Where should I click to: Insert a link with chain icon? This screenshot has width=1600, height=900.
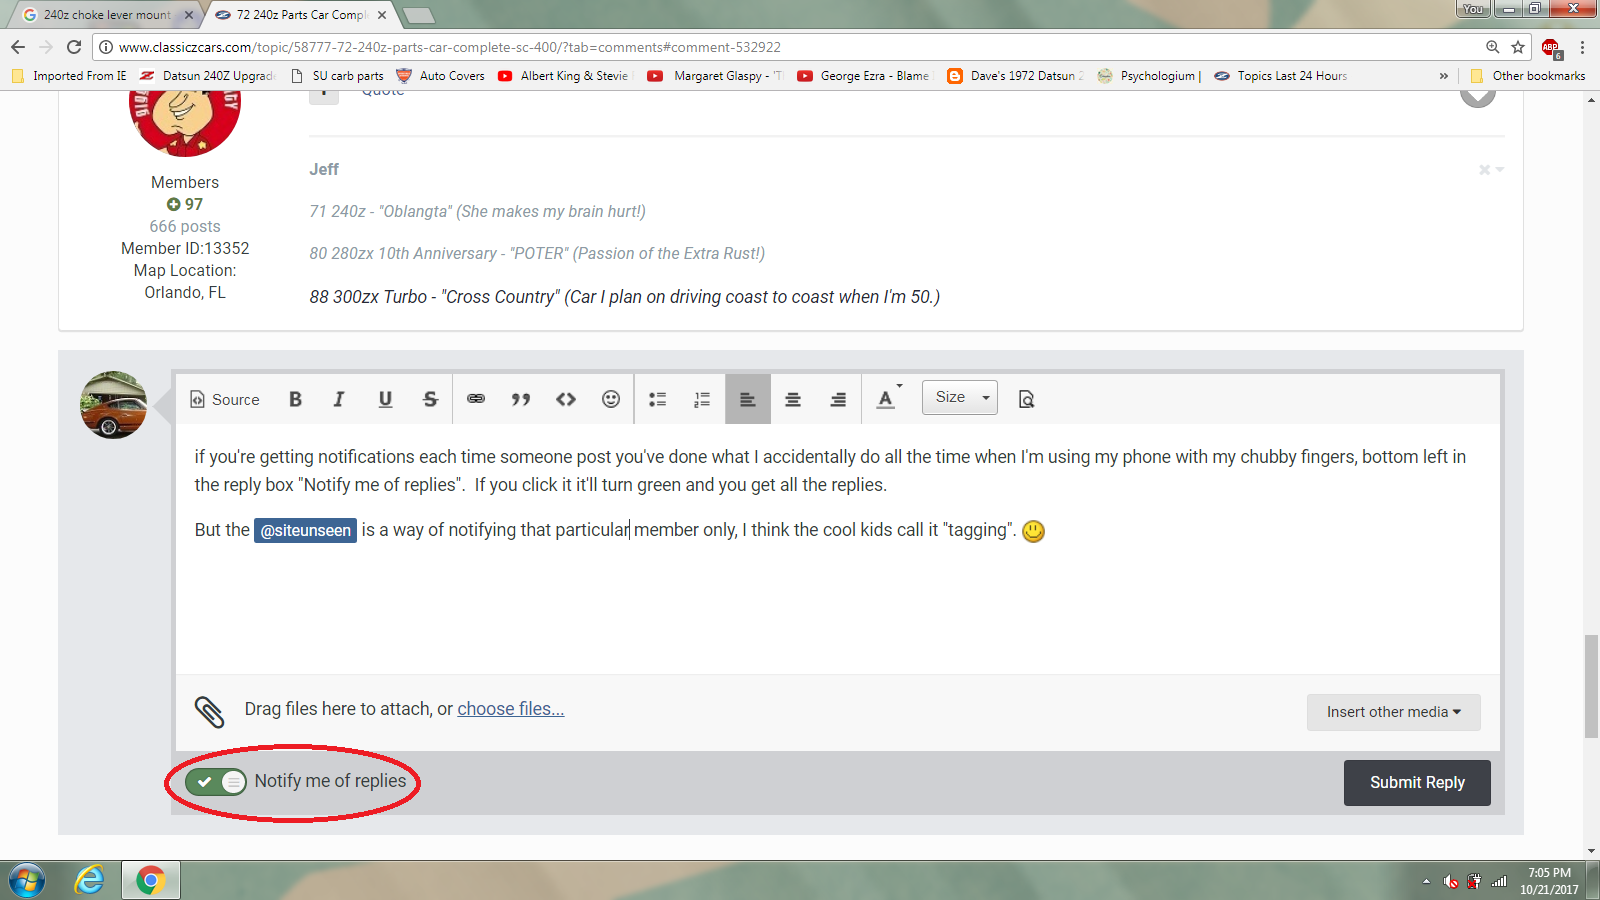click(476, 399)
